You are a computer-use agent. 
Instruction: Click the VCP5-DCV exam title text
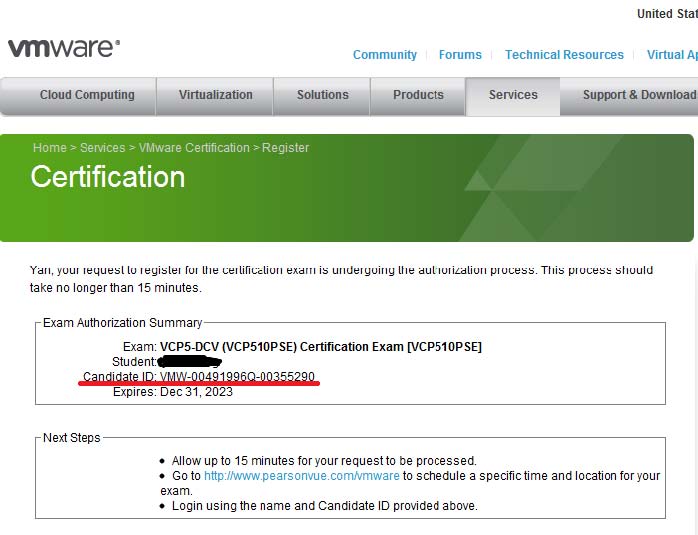pyautogui.click(x=320, y=347)
